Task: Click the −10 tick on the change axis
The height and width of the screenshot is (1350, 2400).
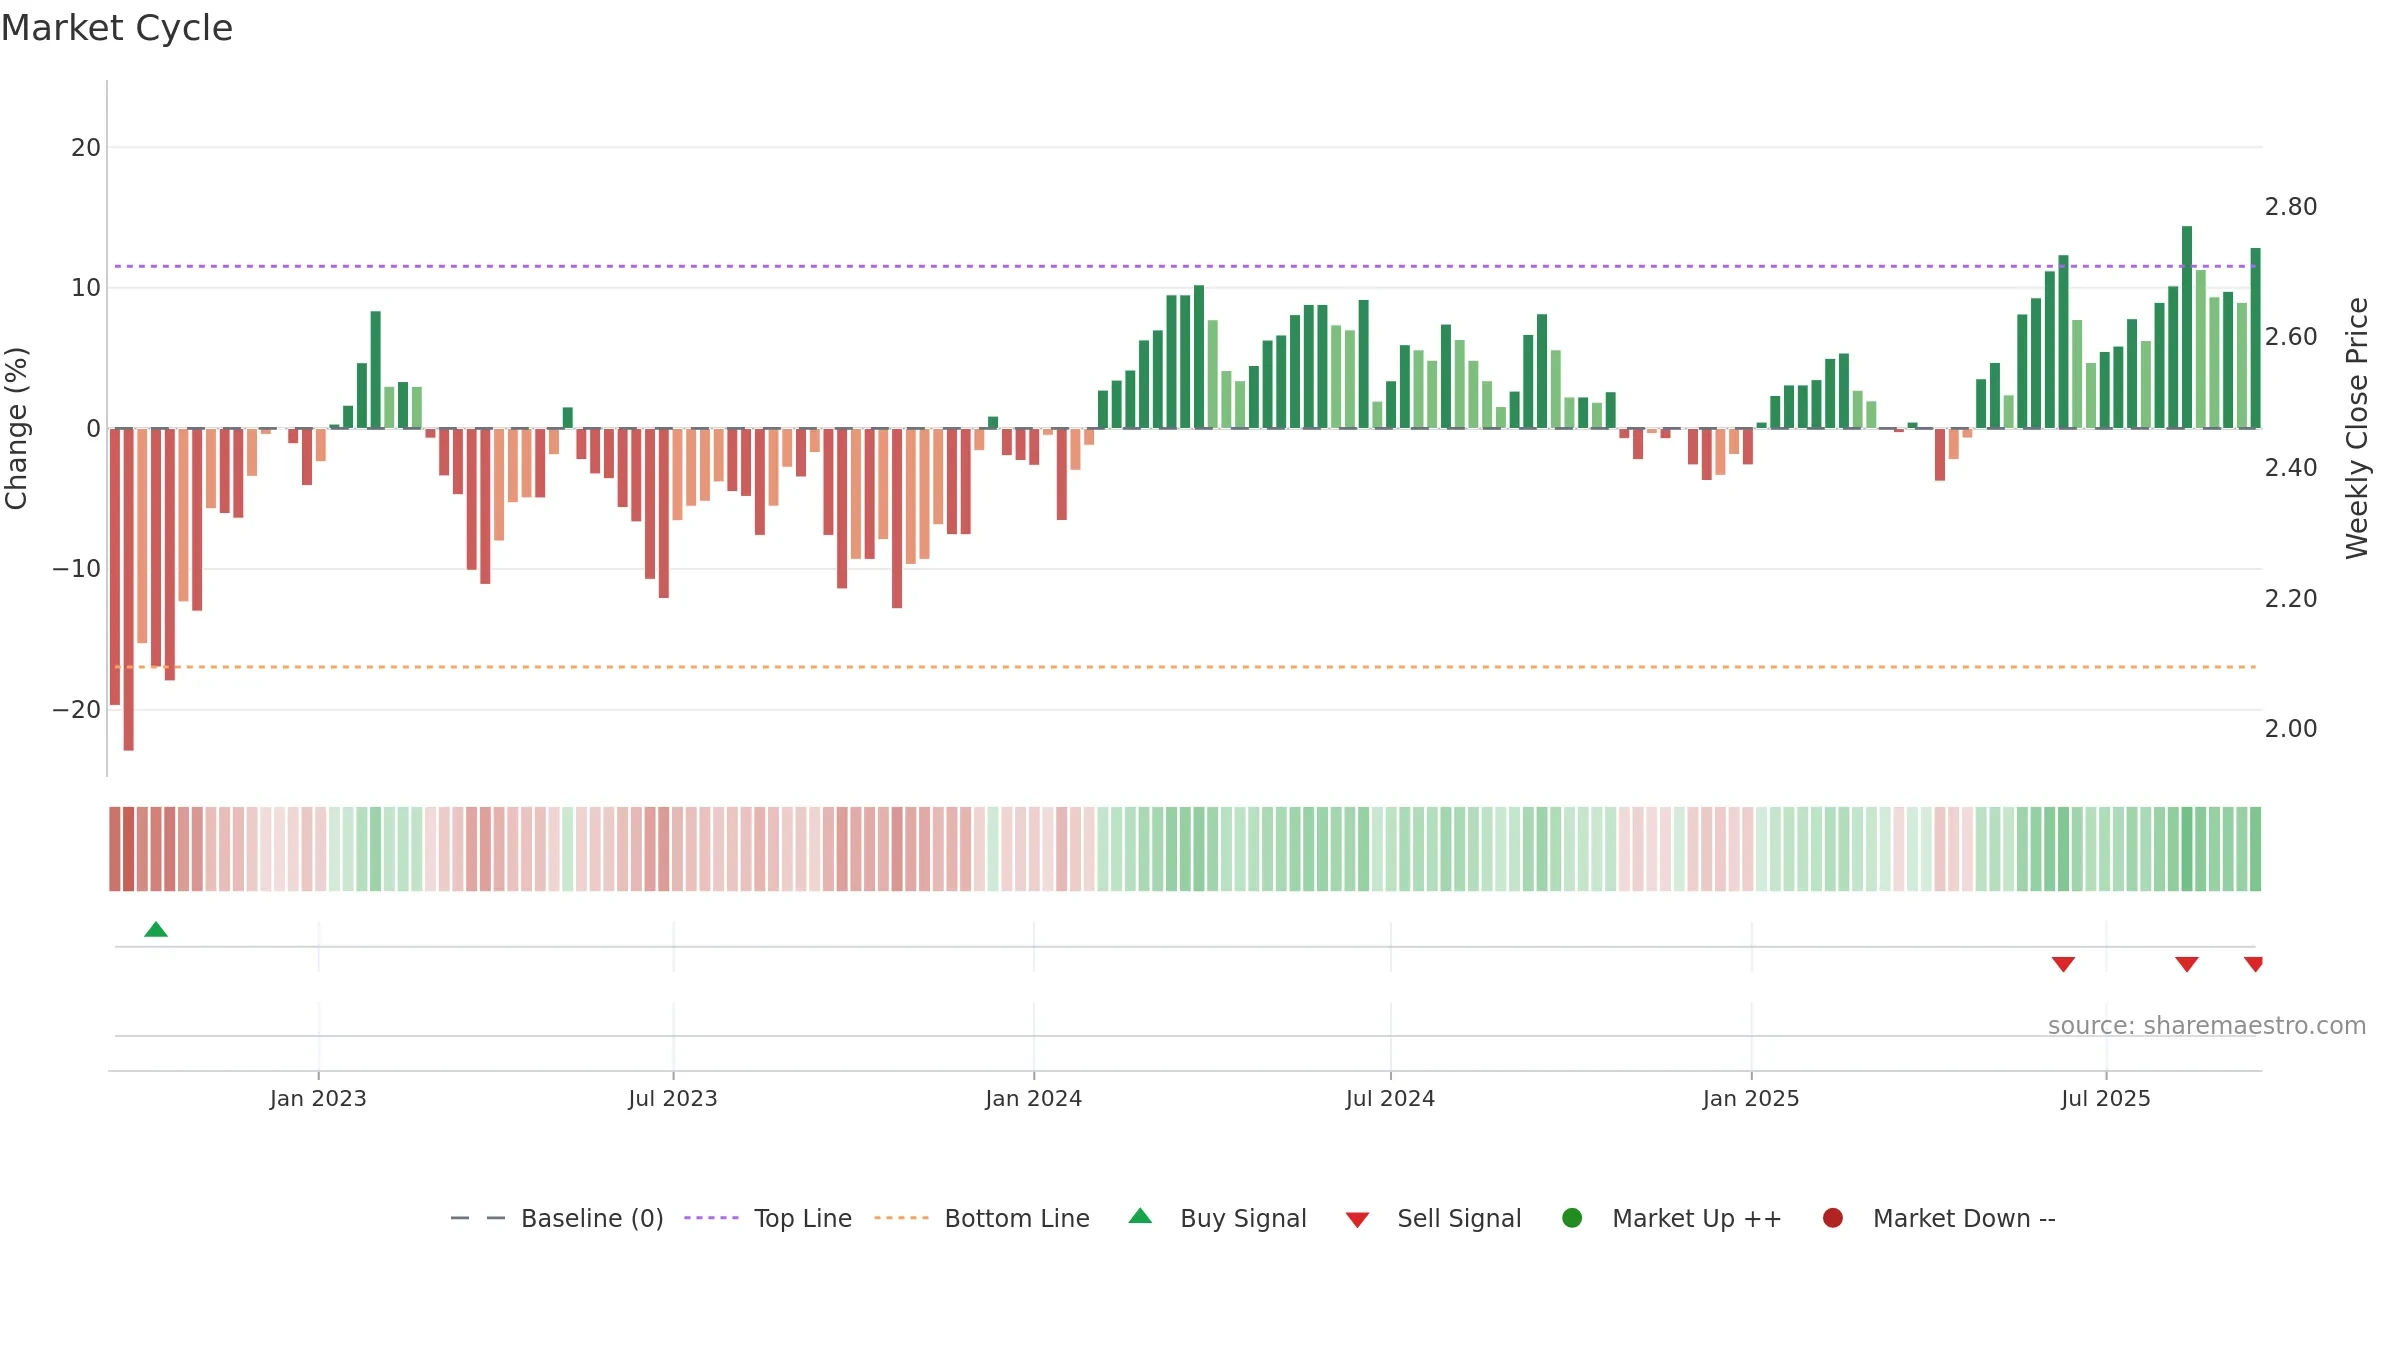Action: 77,569
